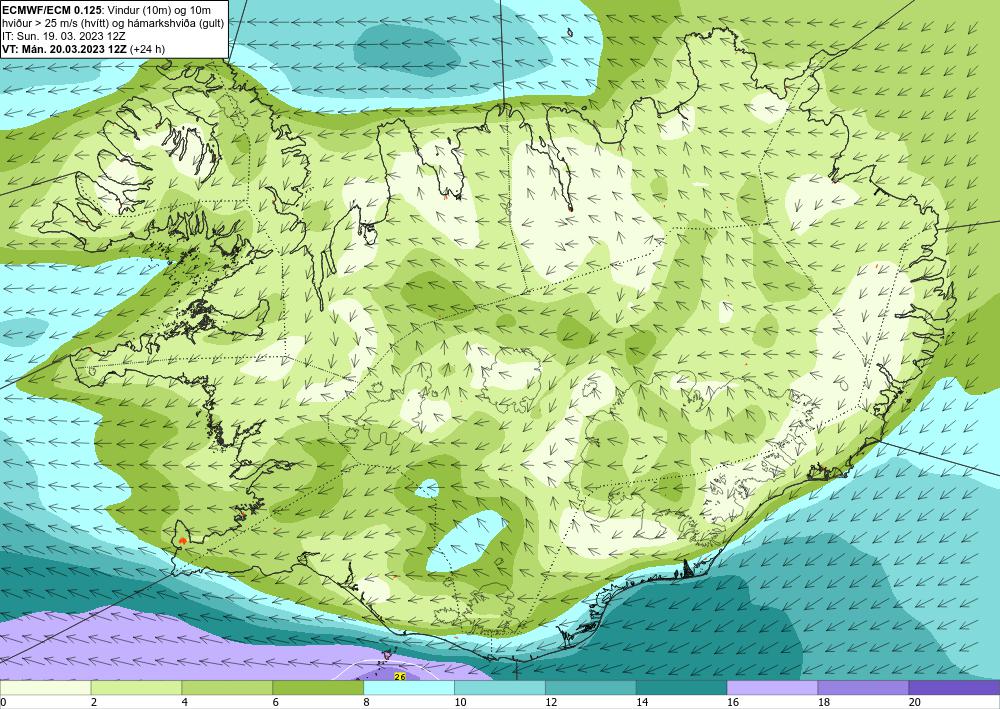This screenshot has width=1000, height=709.
Task: Click the legend scale value 14
Action: pos(642,703)
